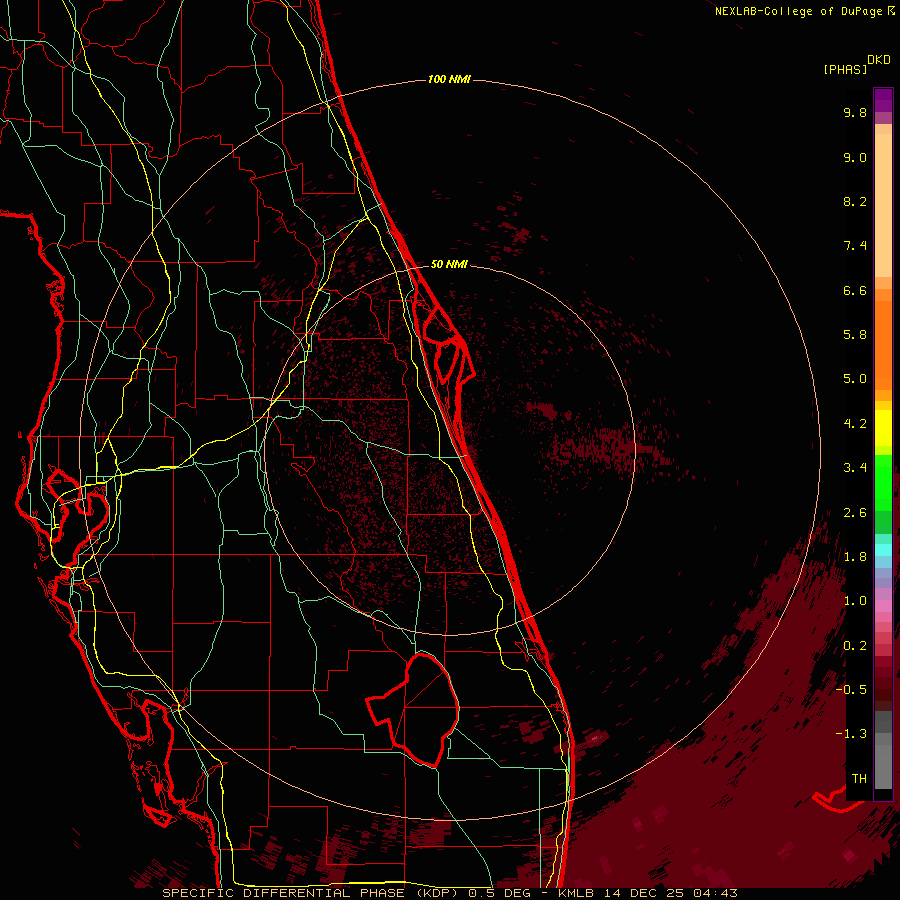Click the 8.2 scale value
Viewport: 900px width, 900px height.
855,201
